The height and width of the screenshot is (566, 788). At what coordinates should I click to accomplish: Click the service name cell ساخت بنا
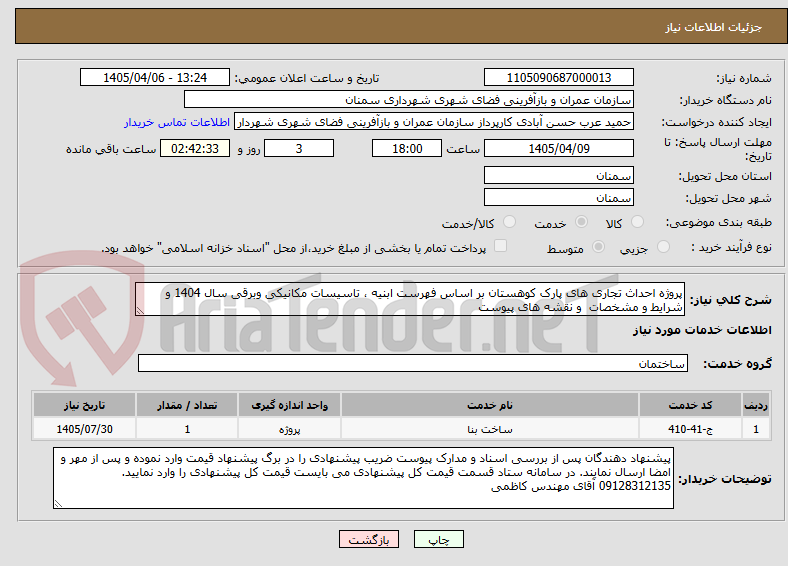click(x=489, y=429)
